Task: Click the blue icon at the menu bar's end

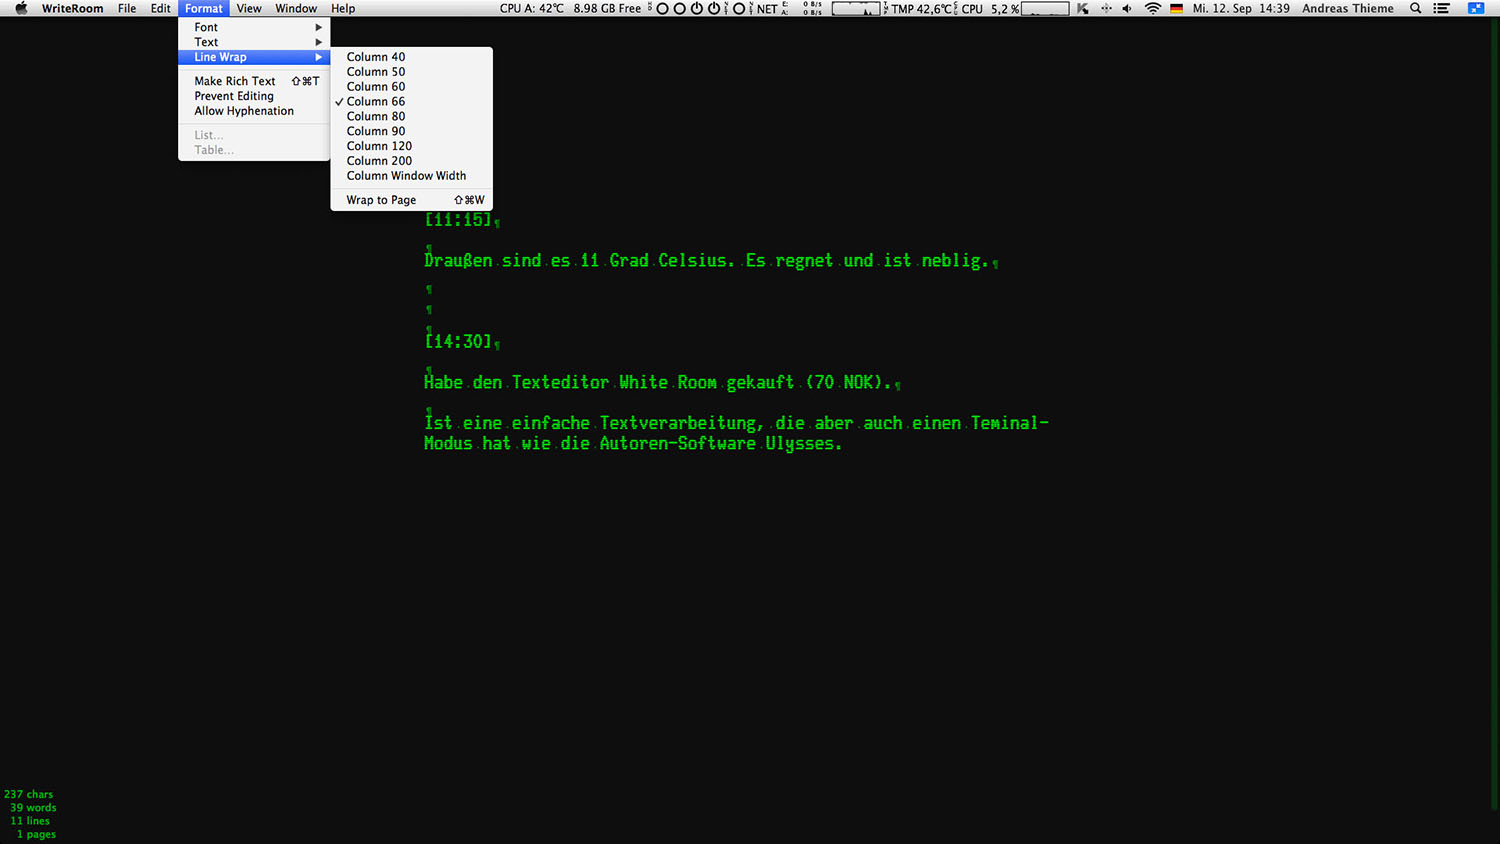Action: (1476, 8)
